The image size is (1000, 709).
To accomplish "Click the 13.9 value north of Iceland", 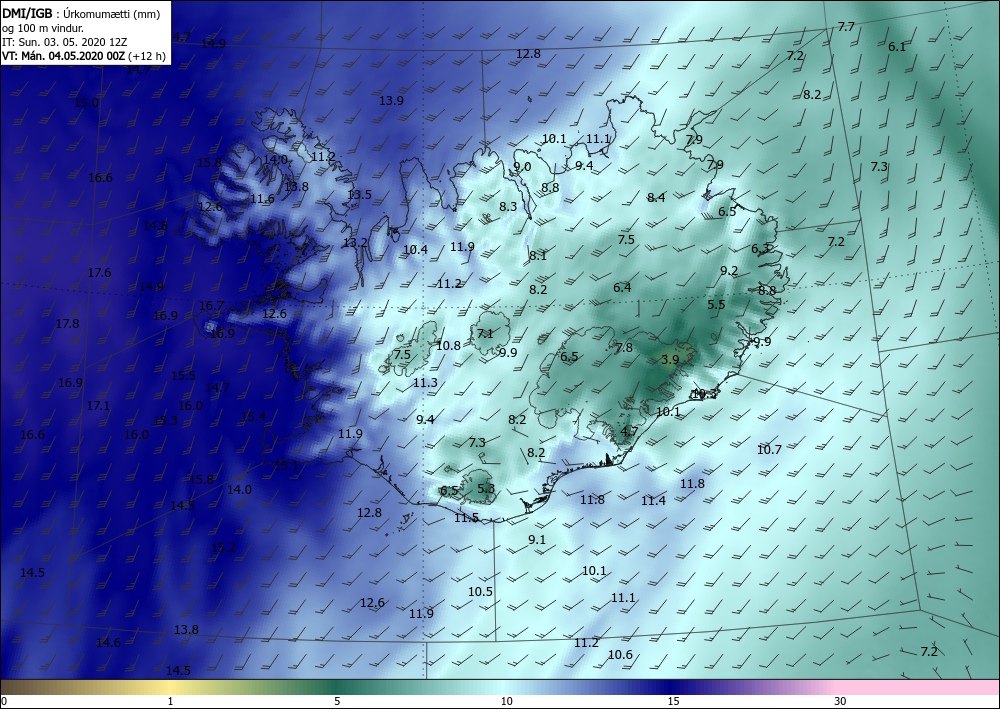I will point(391,101).
